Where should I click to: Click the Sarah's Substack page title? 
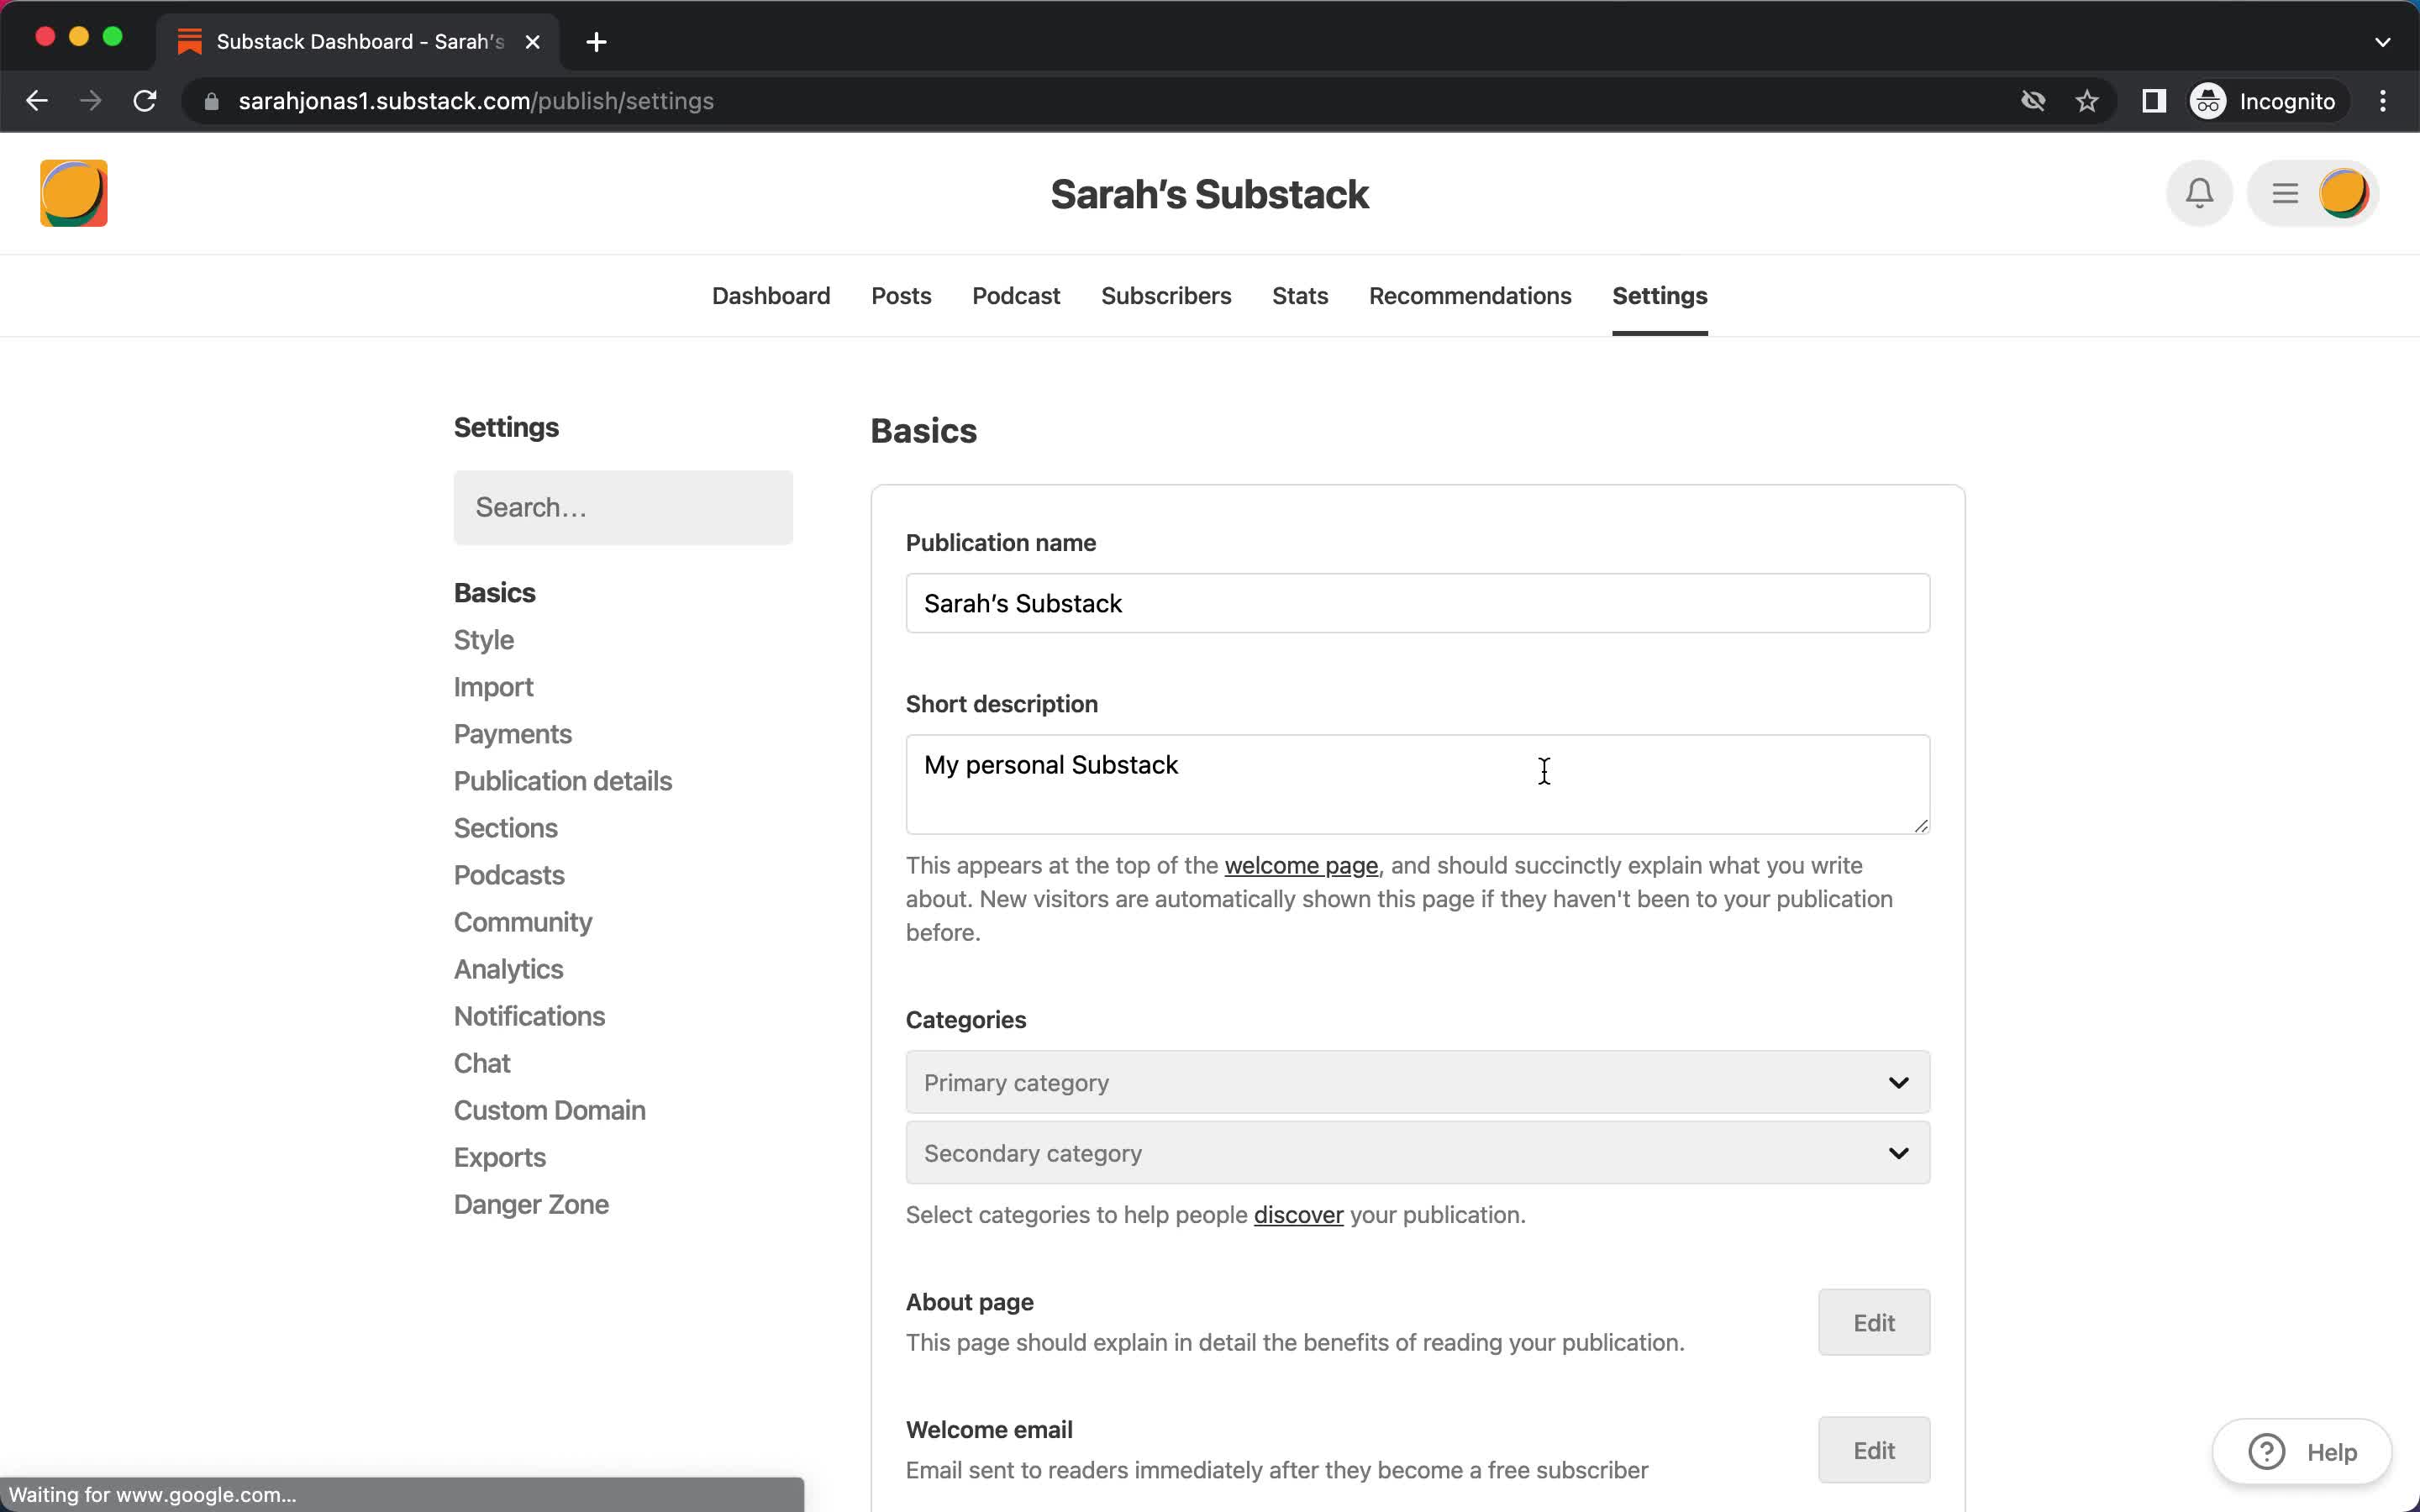[1209, 194]
